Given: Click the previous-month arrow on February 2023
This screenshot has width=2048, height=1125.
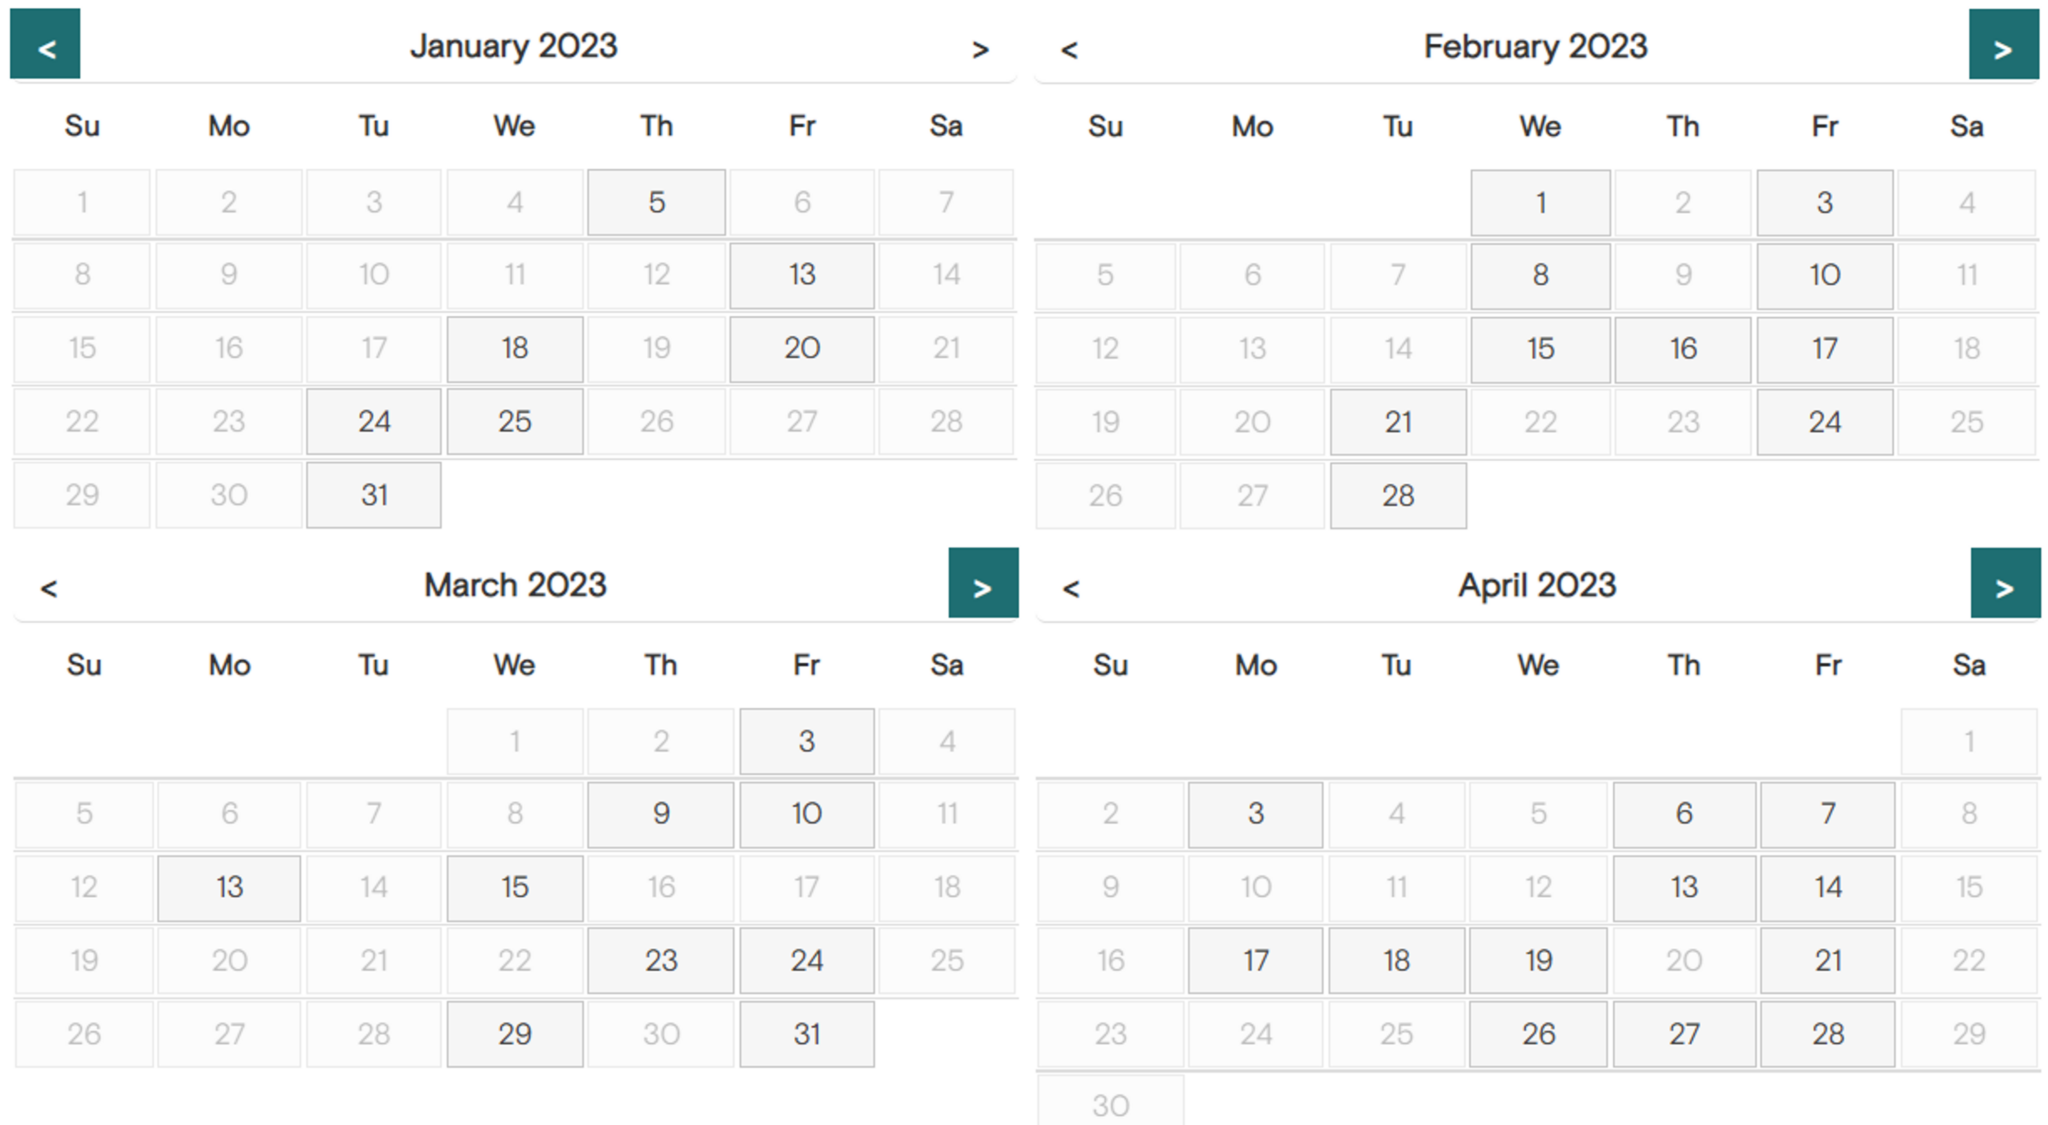Looking at the screenshot, I should [1068, 49].
